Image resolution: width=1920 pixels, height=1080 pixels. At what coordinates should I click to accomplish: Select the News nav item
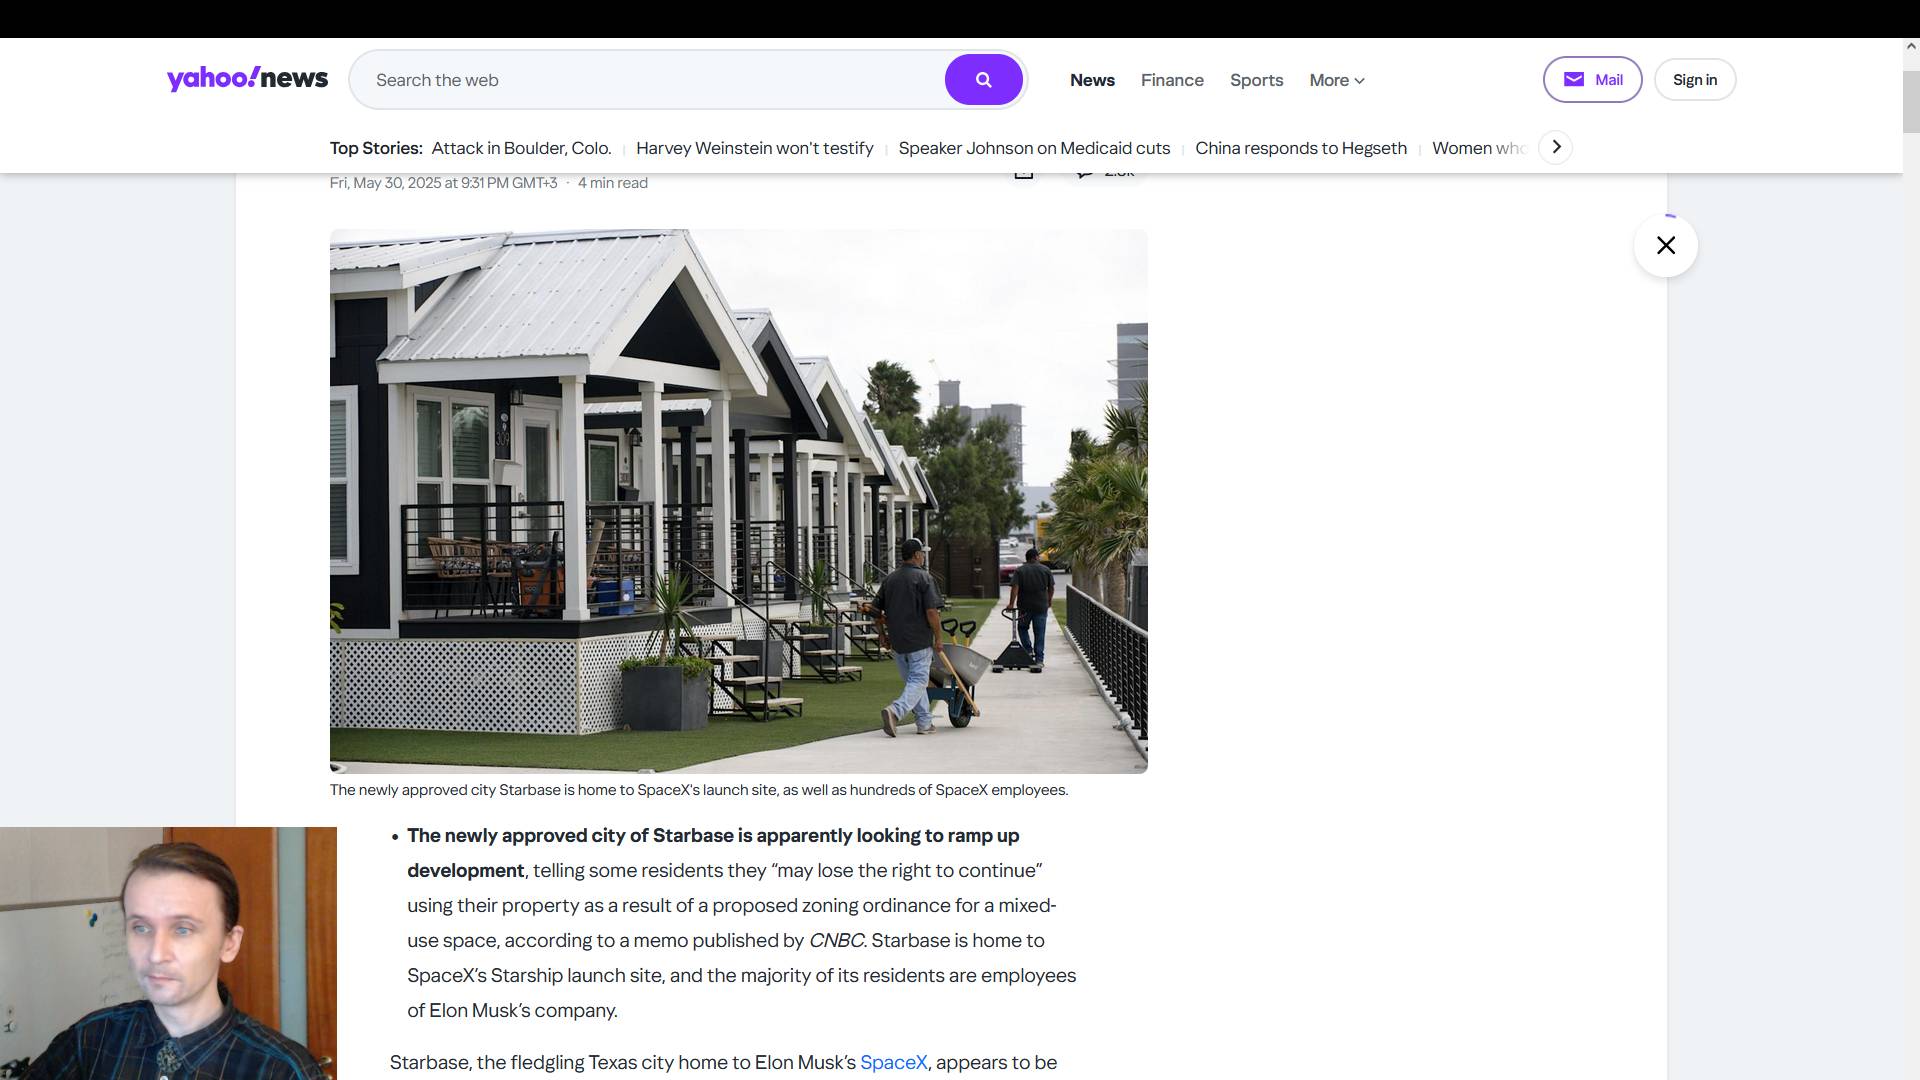point(1092,80)
